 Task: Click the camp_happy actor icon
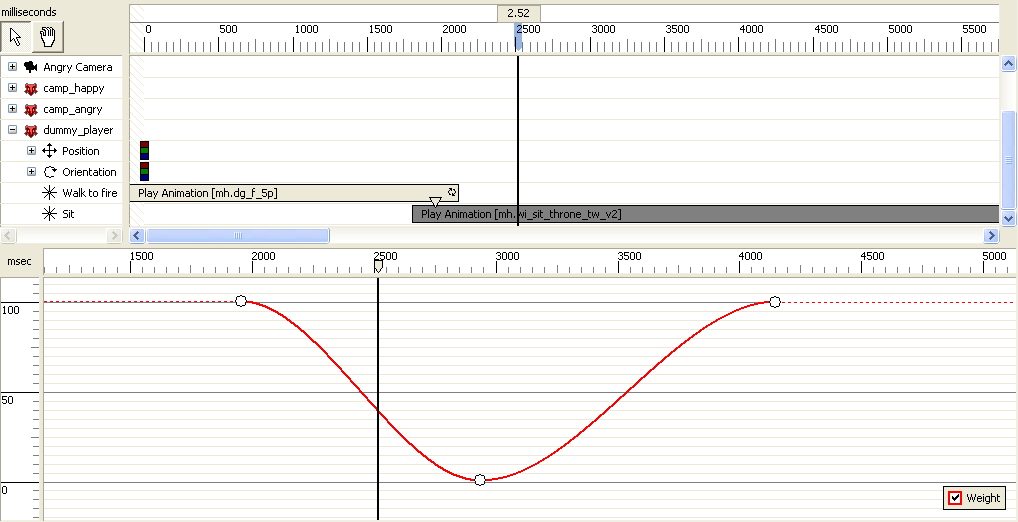point(31,88)
